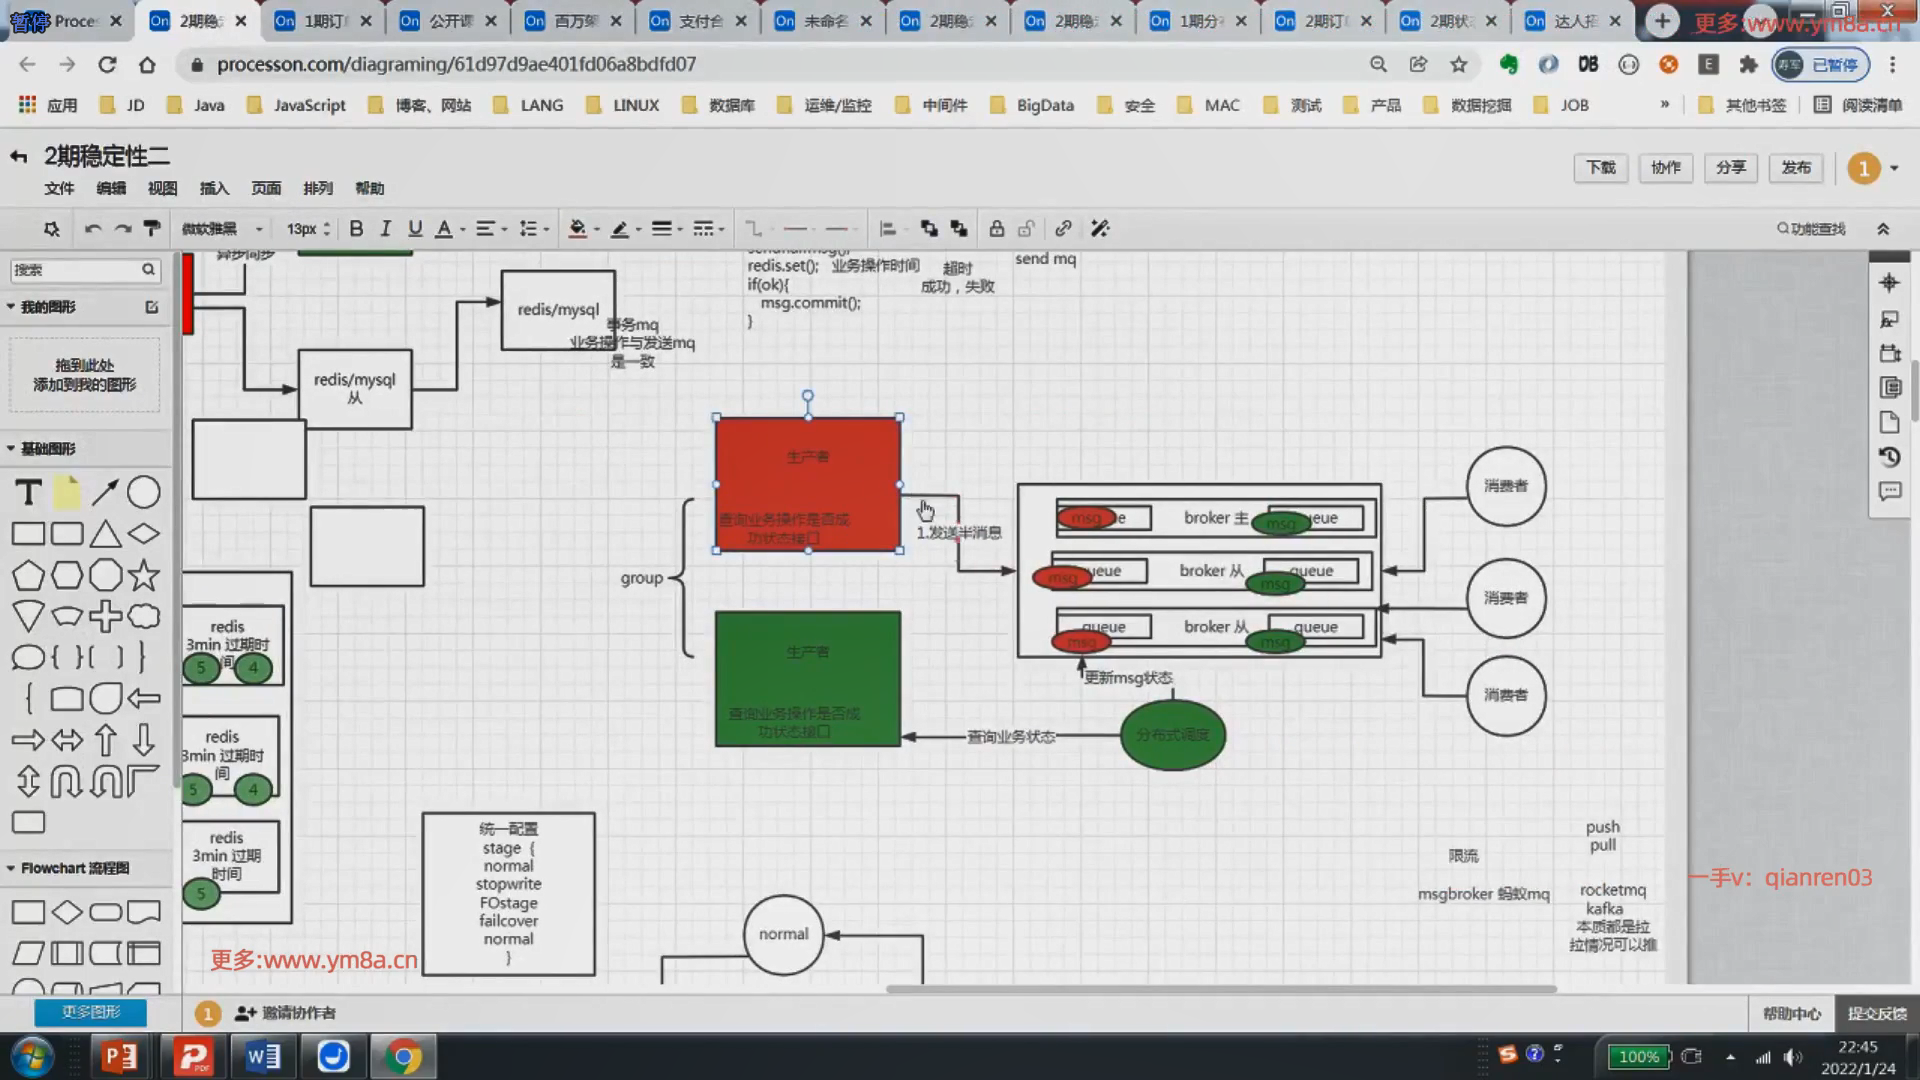
Task: Toggle italic formatting
Action: pos(385,229)
